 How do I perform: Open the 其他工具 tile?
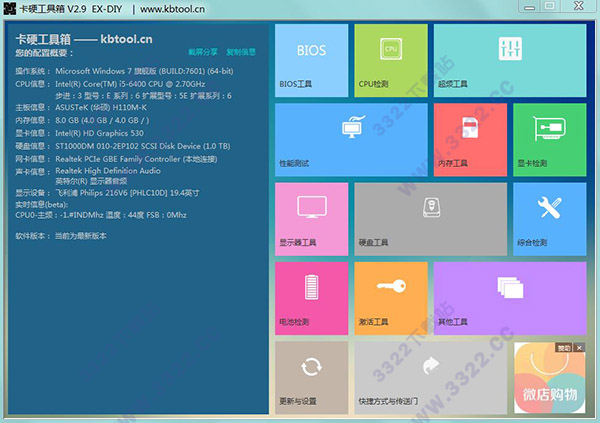pos(510,298)
